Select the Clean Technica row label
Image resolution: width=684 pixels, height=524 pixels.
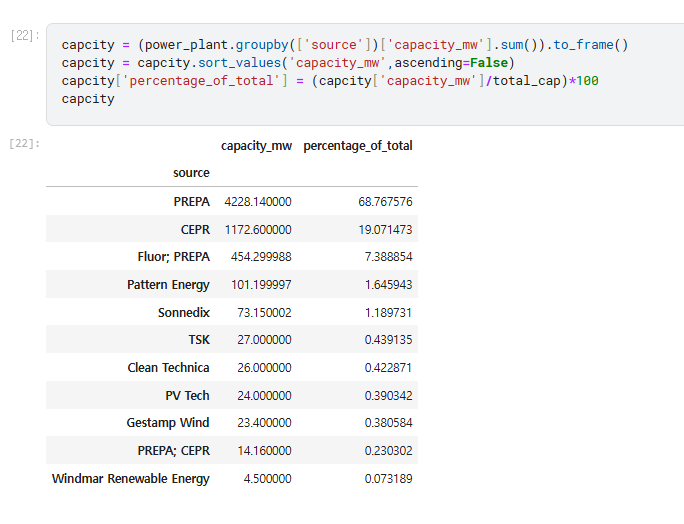pyautogui.click(x=168, y=367)
